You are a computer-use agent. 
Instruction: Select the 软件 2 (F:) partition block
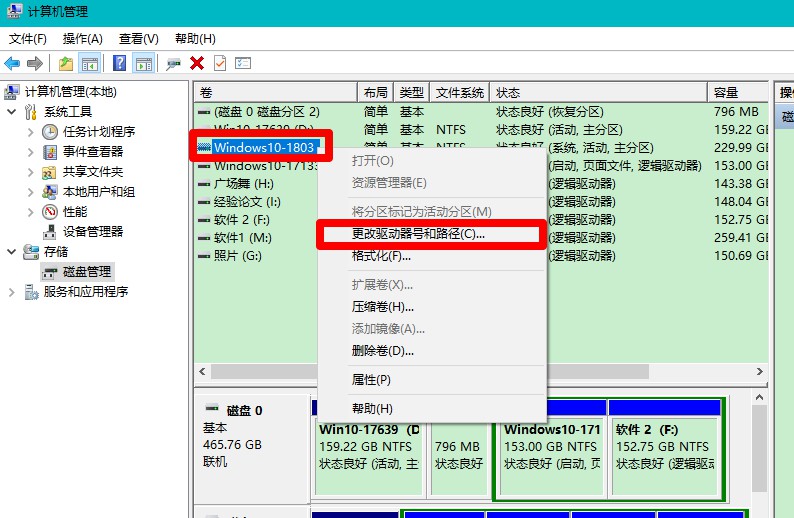tap(664, 444)
